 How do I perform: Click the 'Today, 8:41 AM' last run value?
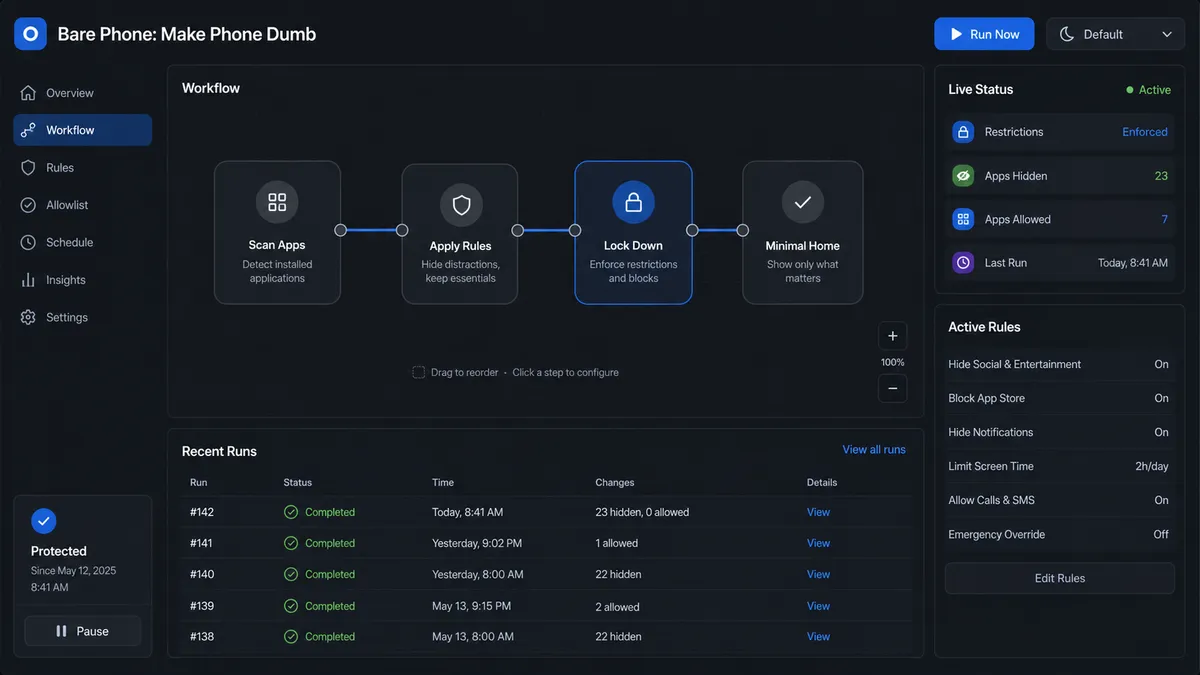1132,263
